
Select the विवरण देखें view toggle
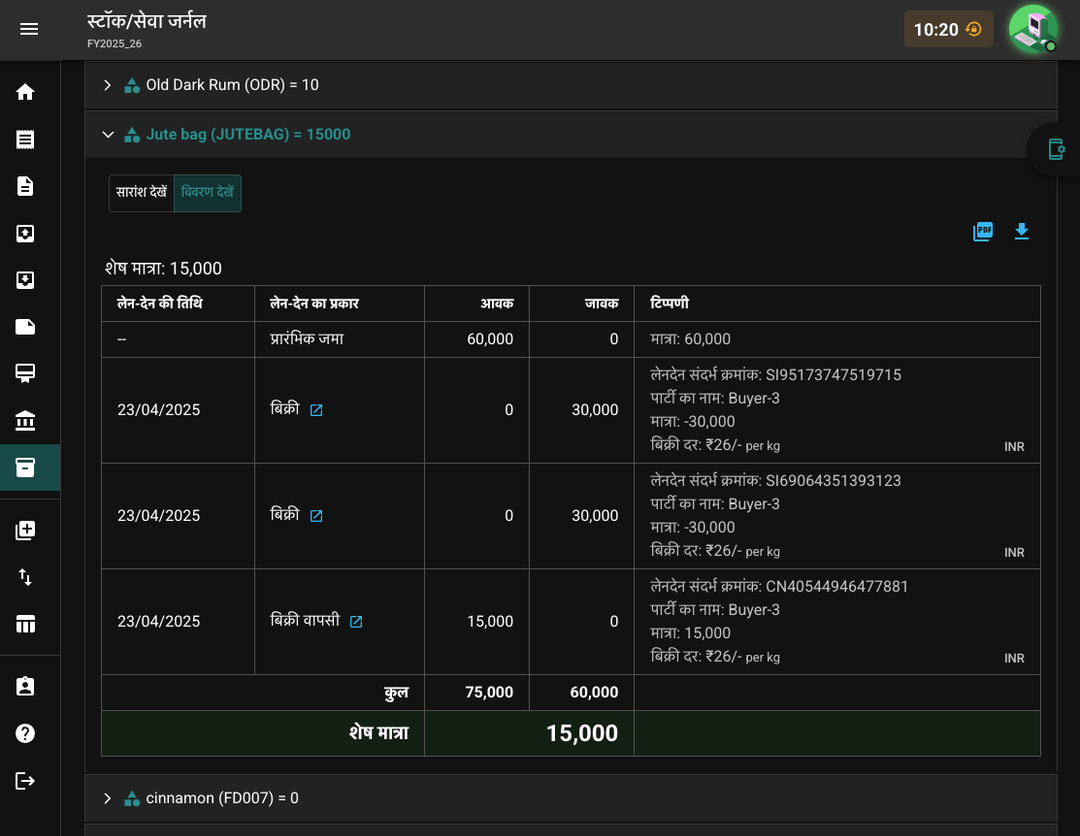point(207,192)
